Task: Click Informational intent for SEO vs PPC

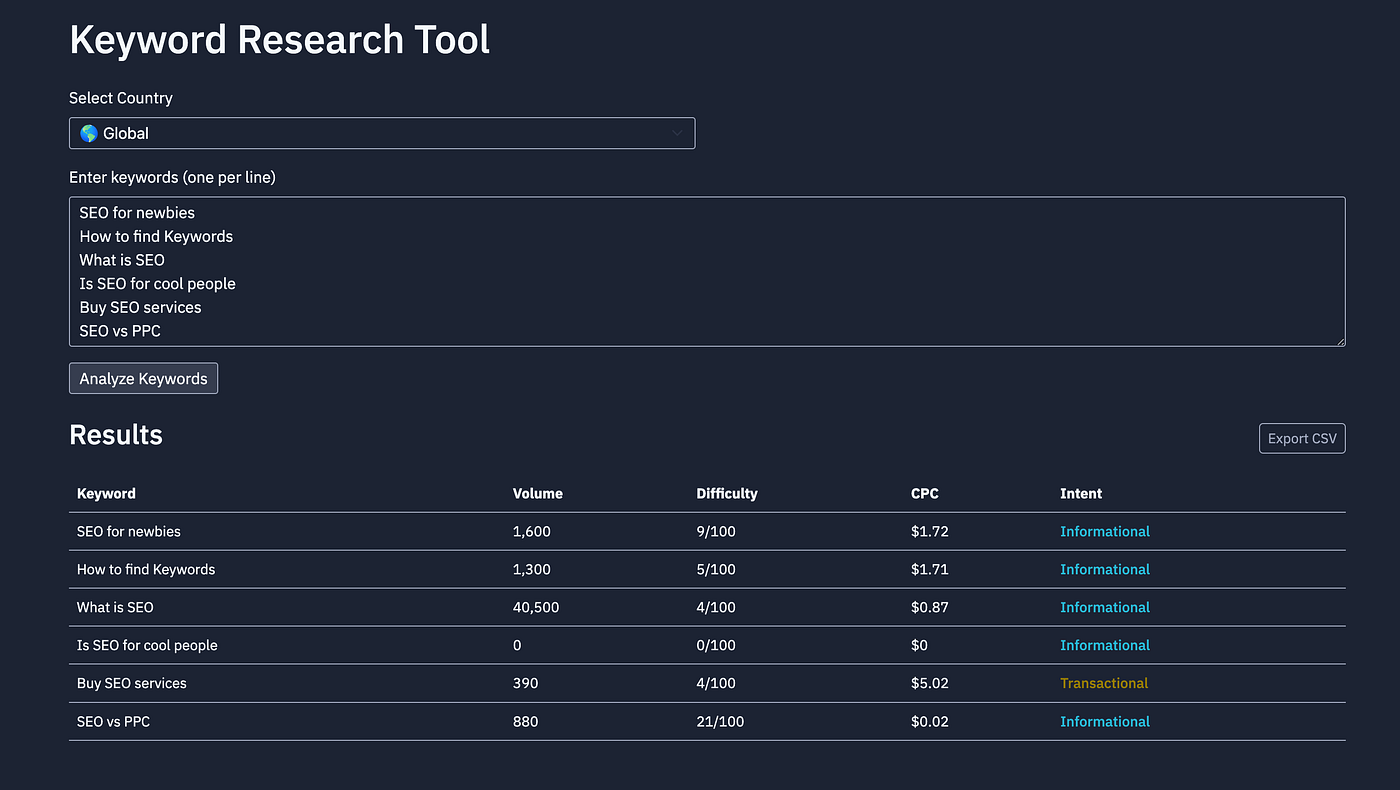Action: pos(1104,721)
